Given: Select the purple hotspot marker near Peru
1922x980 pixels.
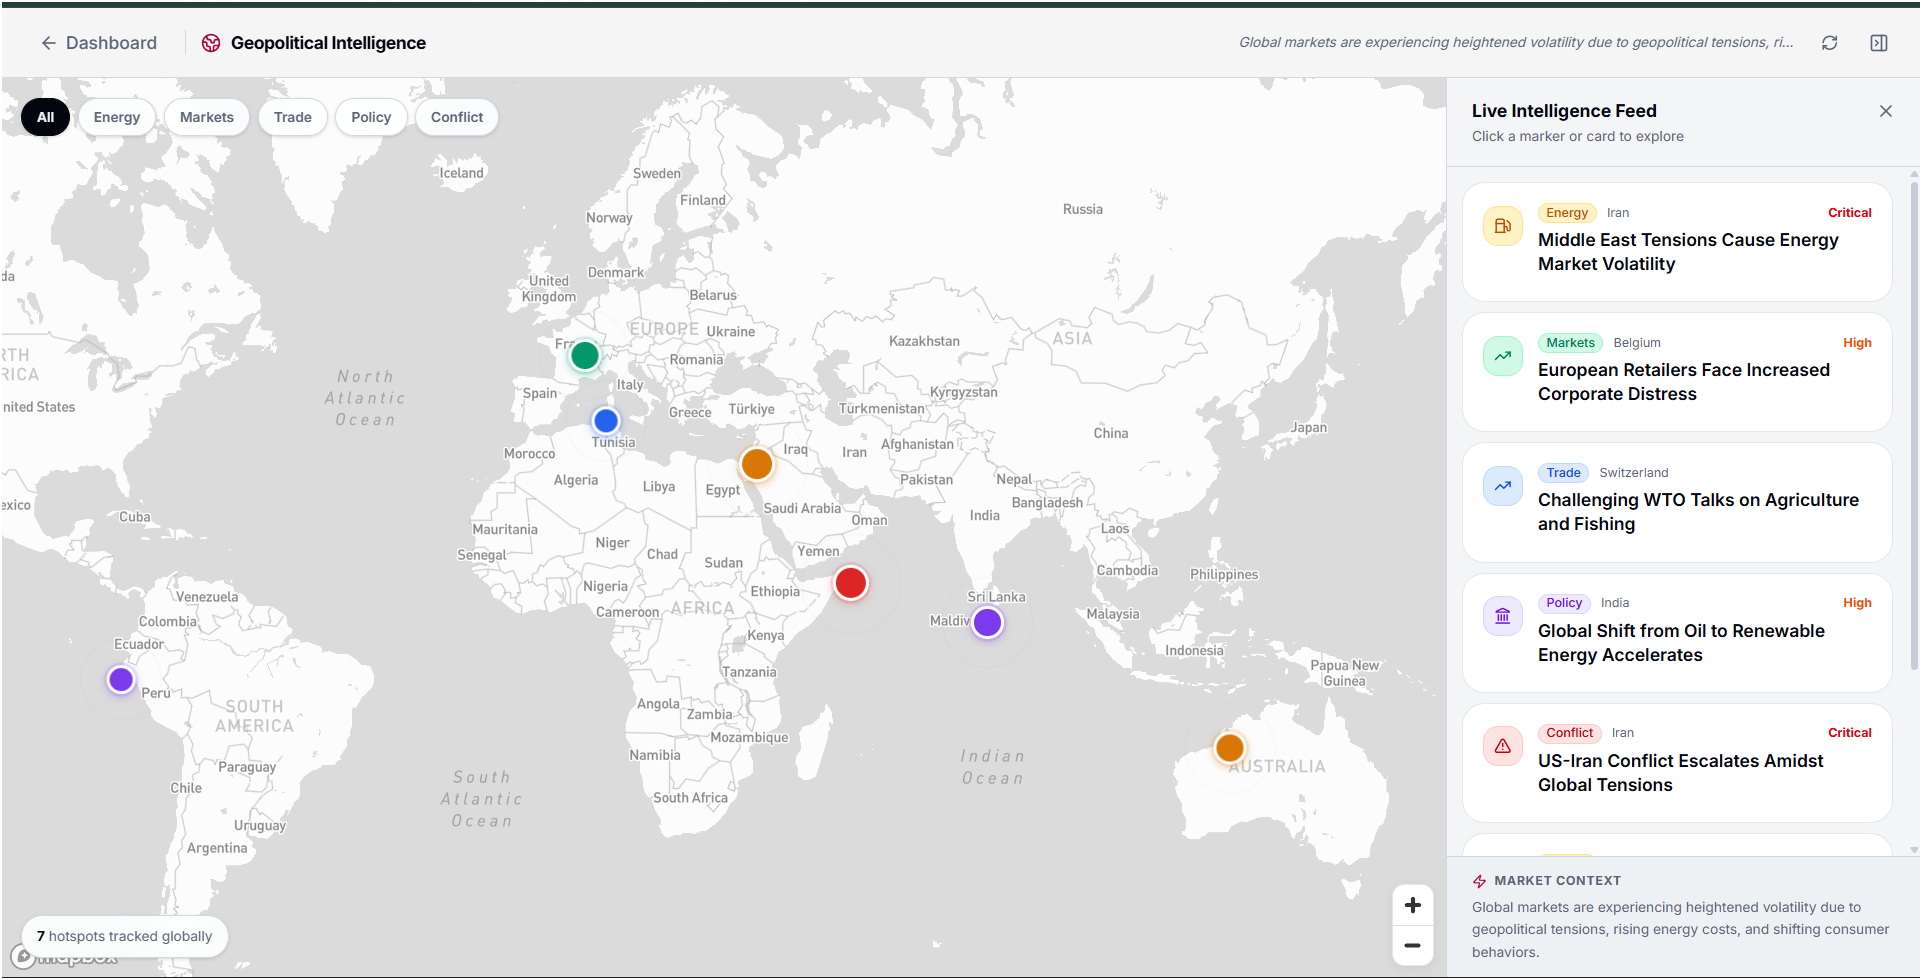Looking at the screenshot, I should [121, 680].
